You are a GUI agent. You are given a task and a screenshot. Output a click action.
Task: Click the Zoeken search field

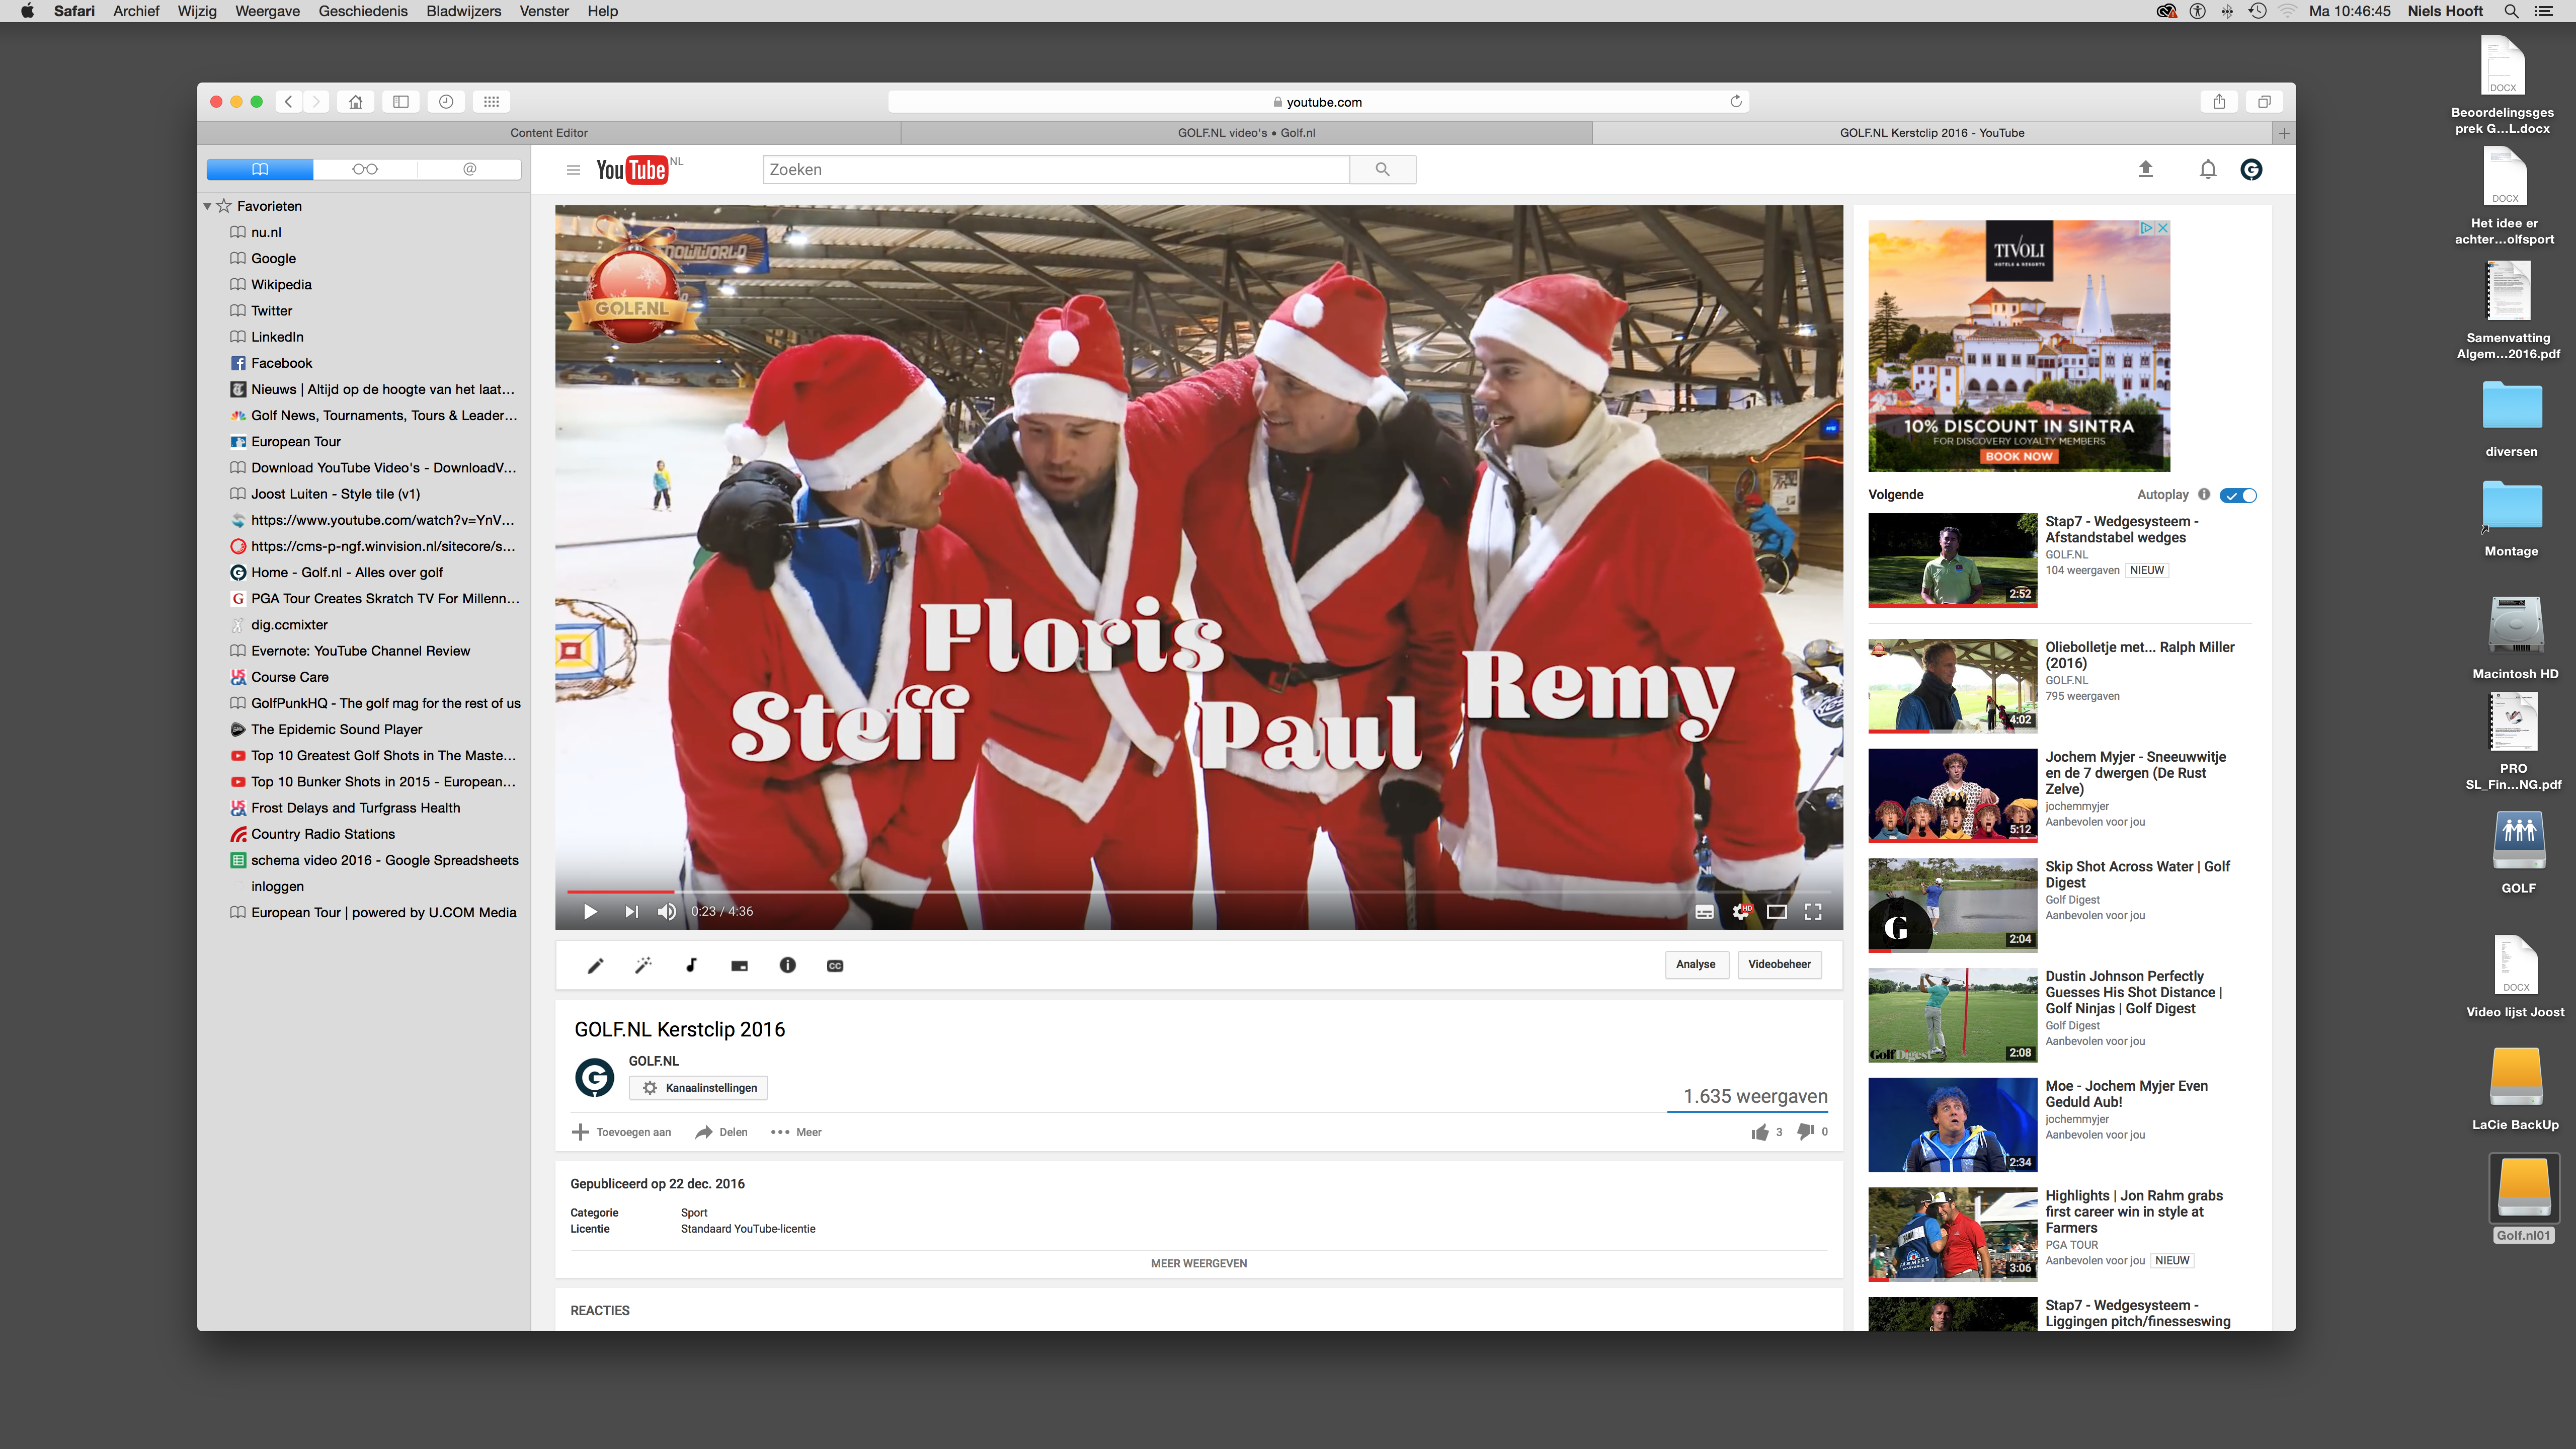click(x=1055, y=169)
